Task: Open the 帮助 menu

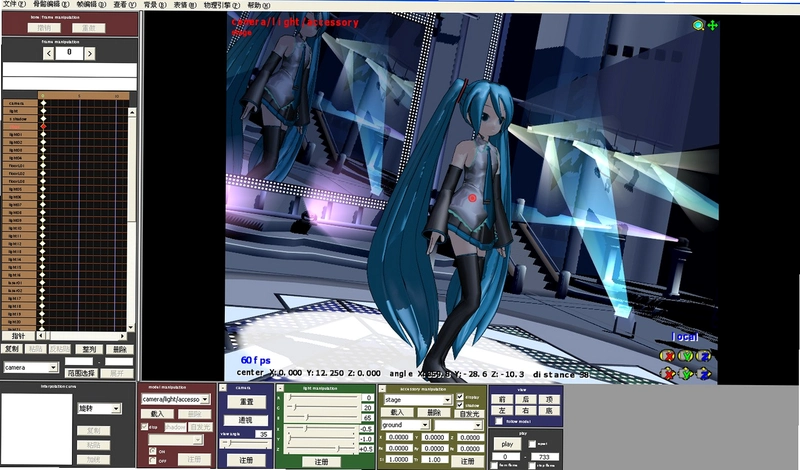Action: click(258, 5)
